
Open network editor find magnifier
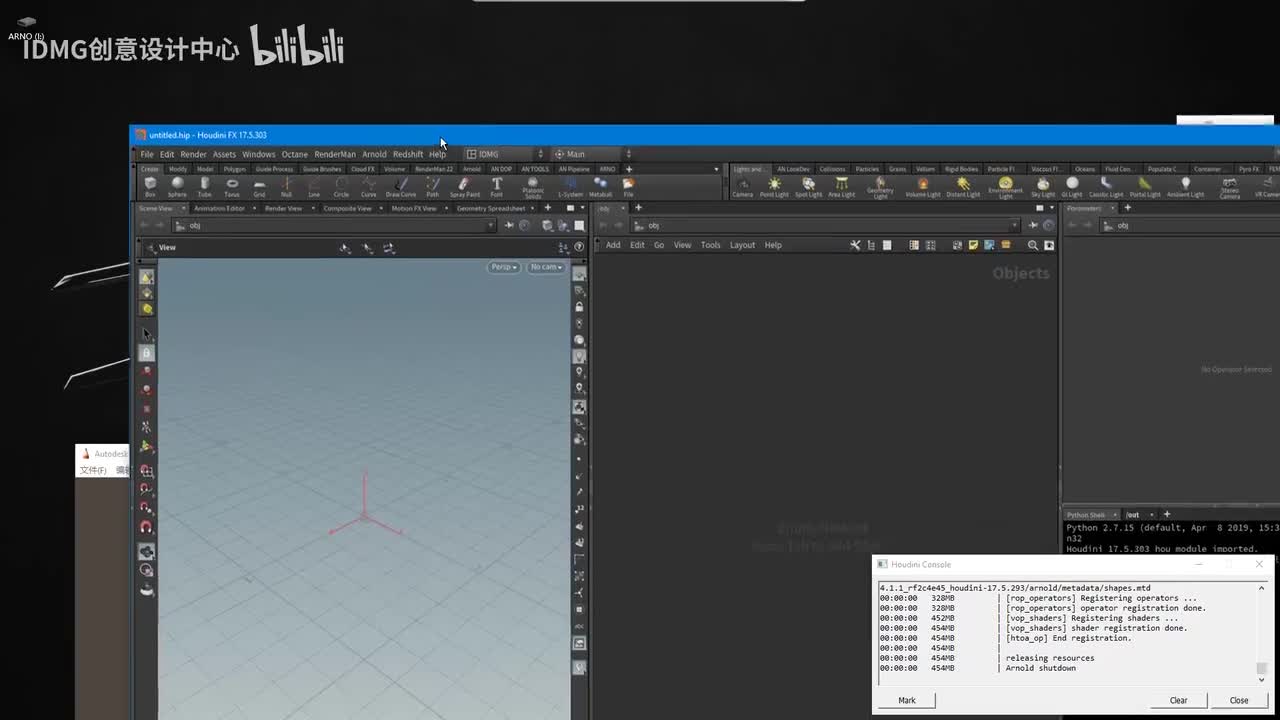(1033, 245)
